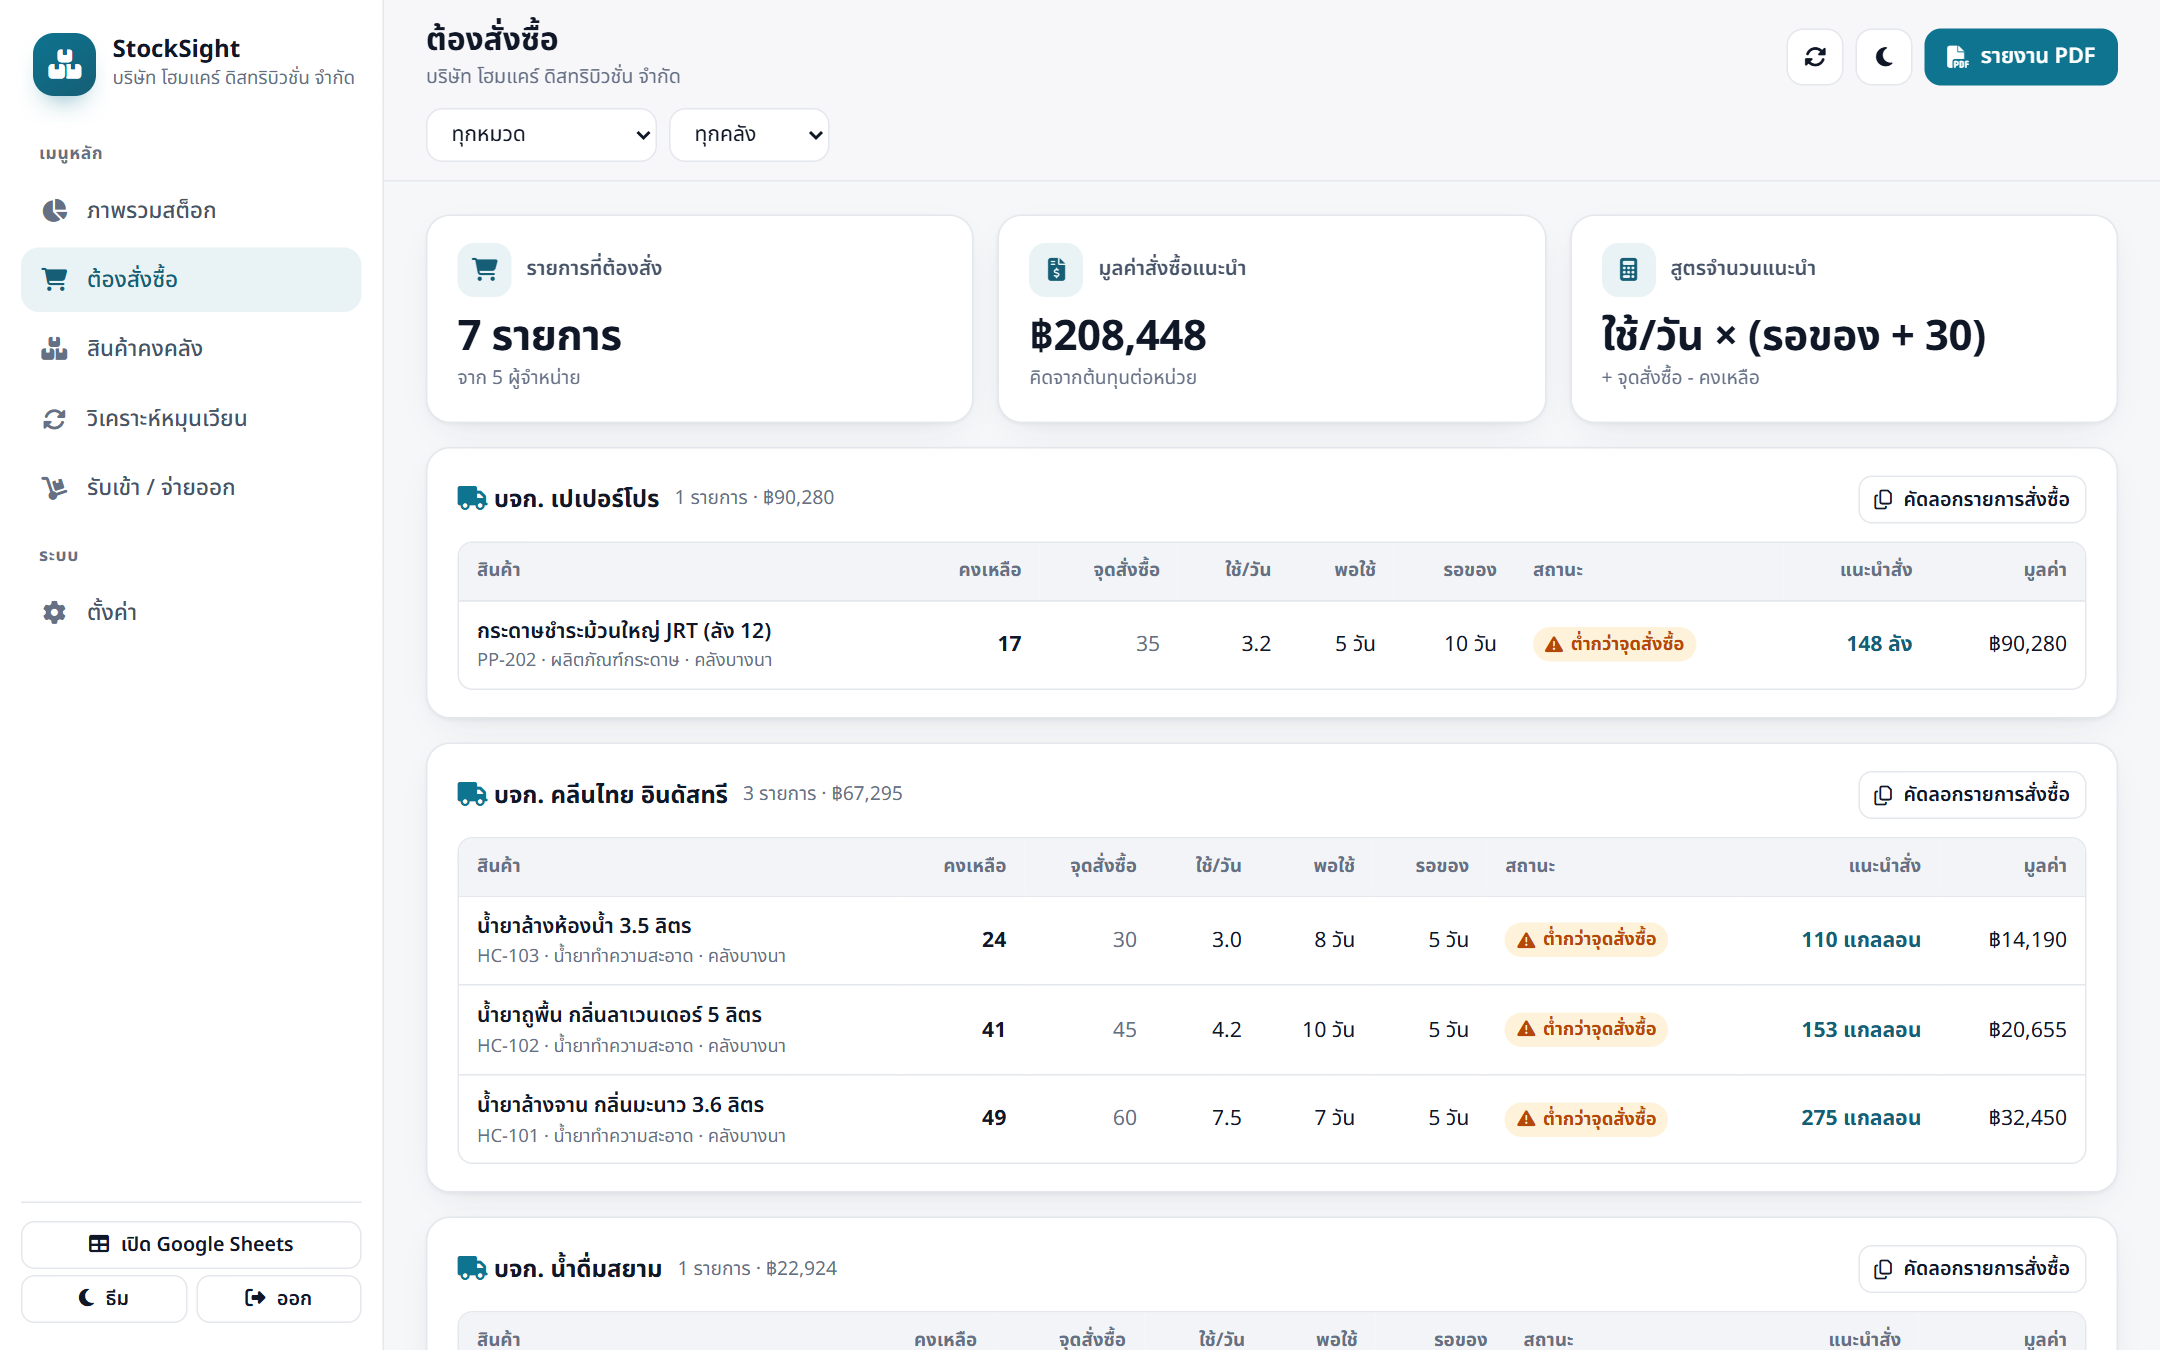Screen dimensions: 2160x1350
Task: Open ตั้งค่า settings page
Action: click(x=191, y=612)
